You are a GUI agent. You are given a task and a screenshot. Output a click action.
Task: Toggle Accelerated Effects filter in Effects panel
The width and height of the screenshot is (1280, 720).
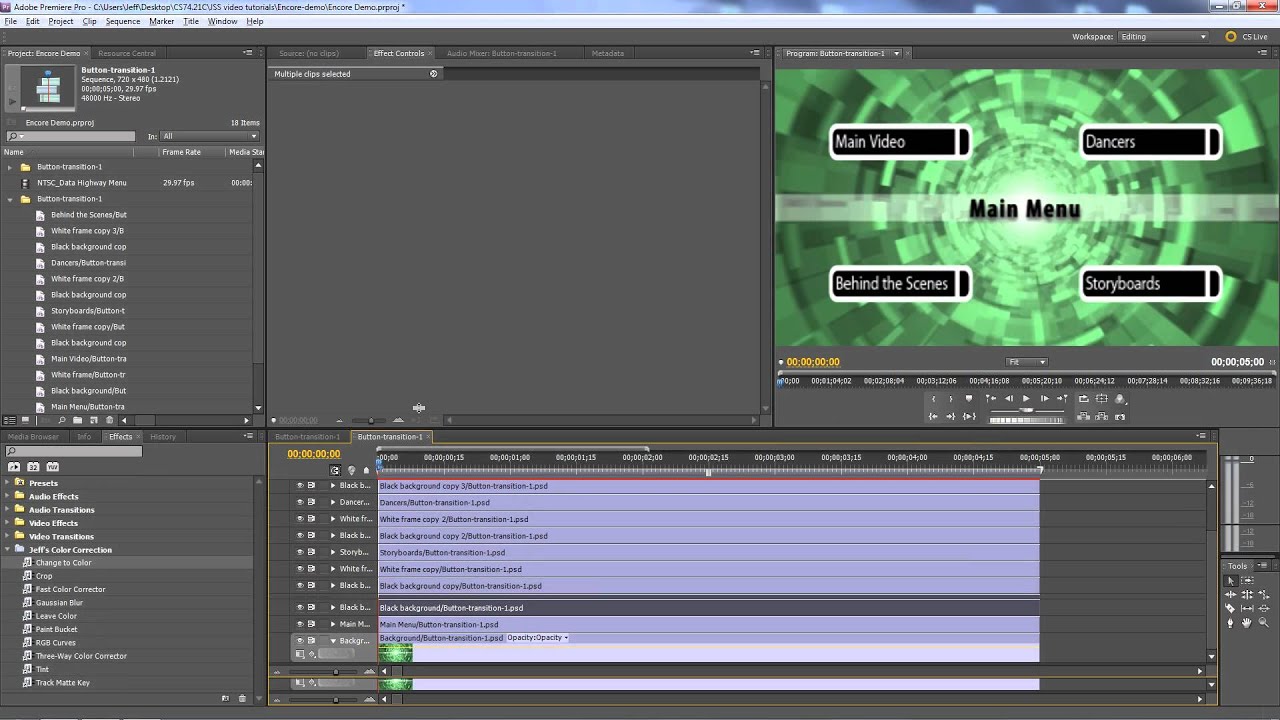[14, 467]
